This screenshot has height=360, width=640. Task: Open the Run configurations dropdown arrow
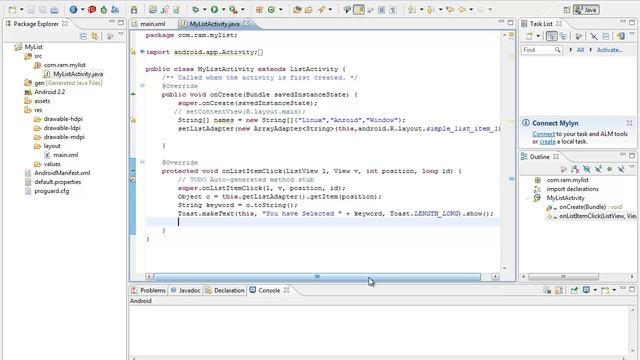223,9
